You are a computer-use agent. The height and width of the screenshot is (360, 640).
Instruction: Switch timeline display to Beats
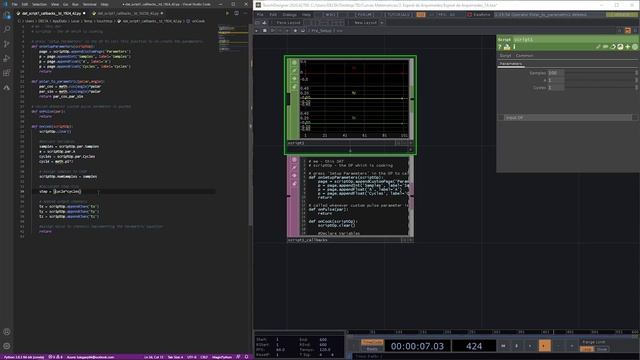coord(372,349)
